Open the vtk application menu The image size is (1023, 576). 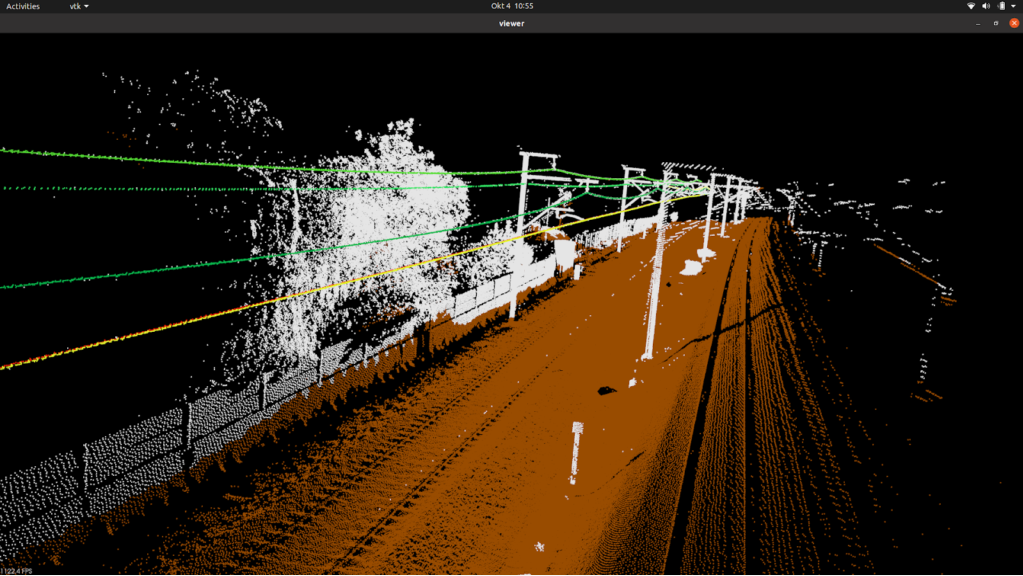[79, 6]
